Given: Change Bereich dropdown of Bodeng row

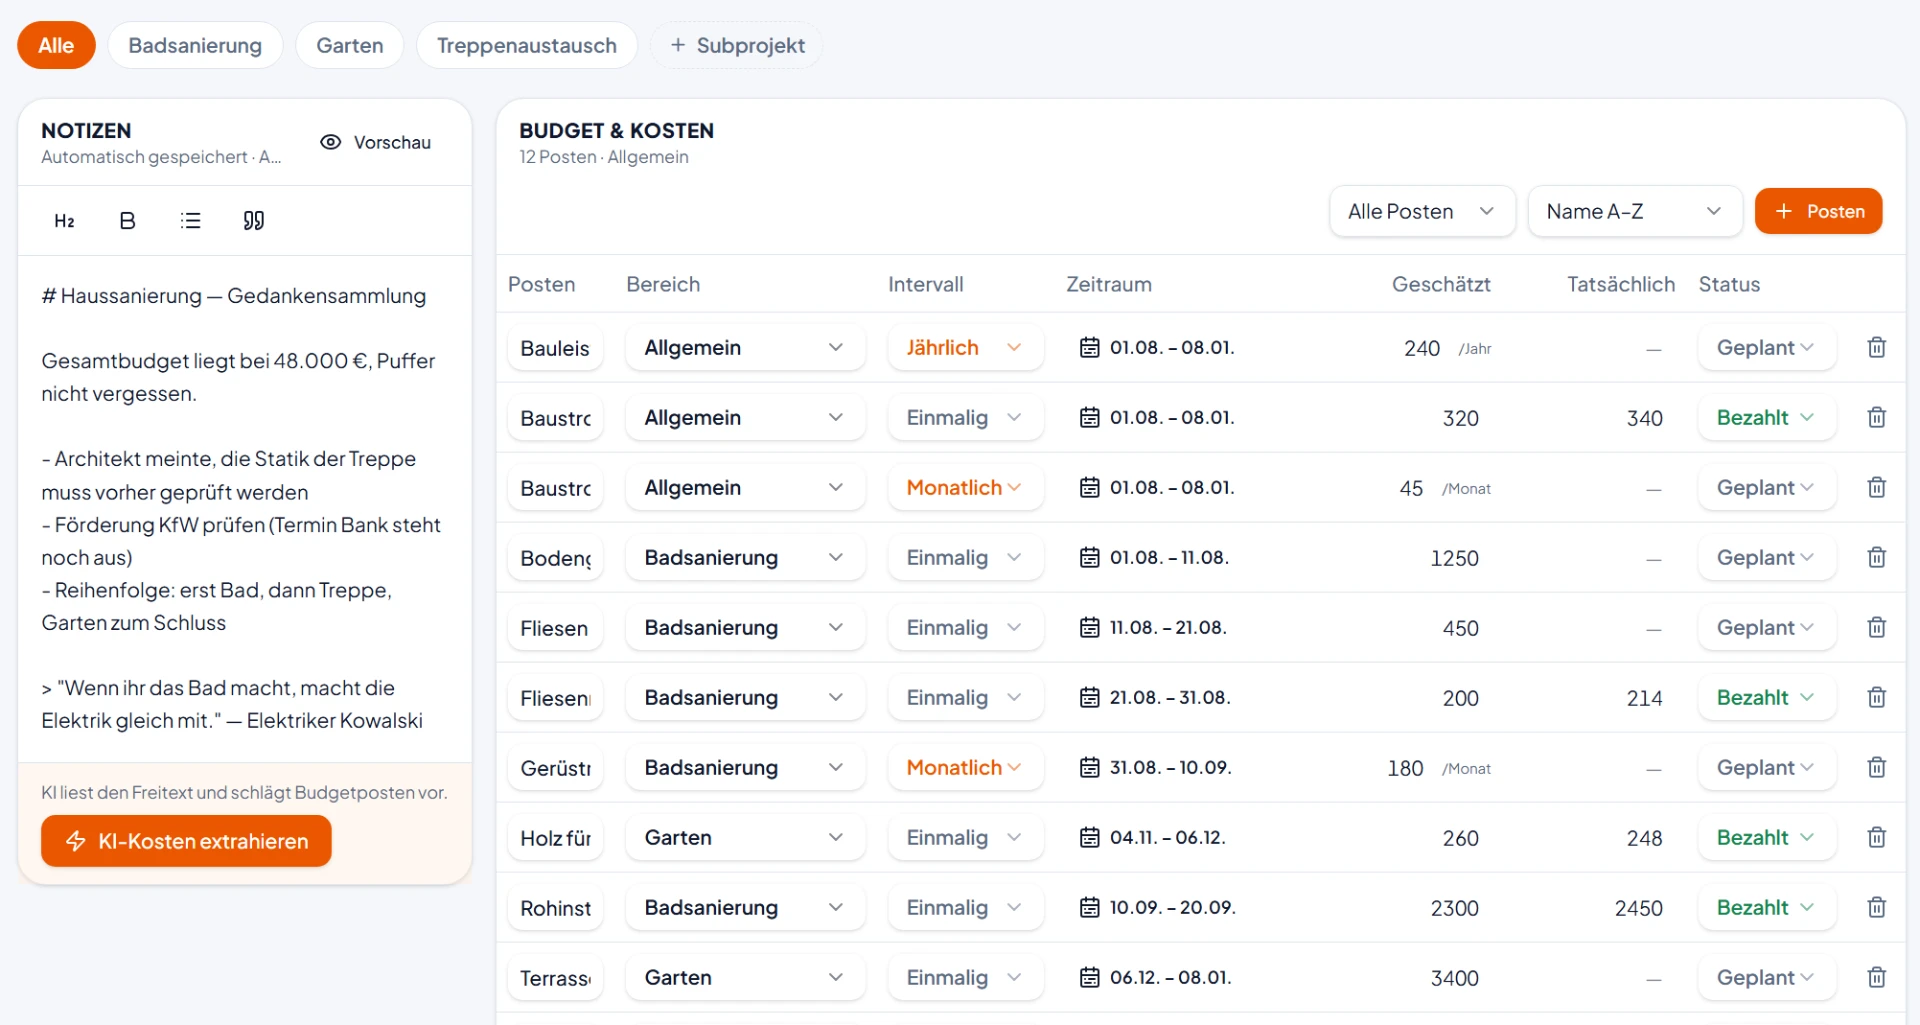Looking at the screenshot, I should click(x=745, y=557).
